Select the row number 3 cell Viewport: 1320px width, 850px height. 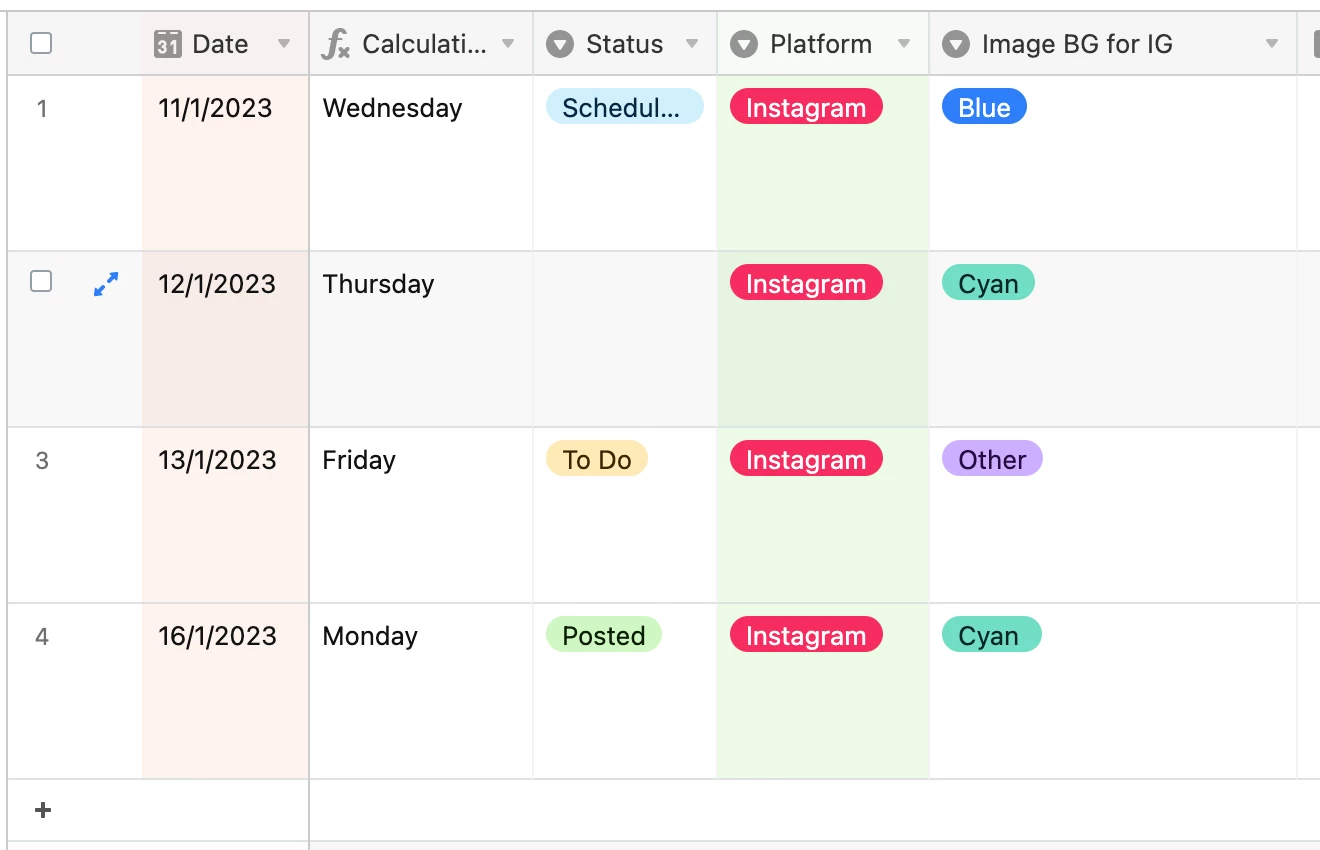[x=42, y=461]
